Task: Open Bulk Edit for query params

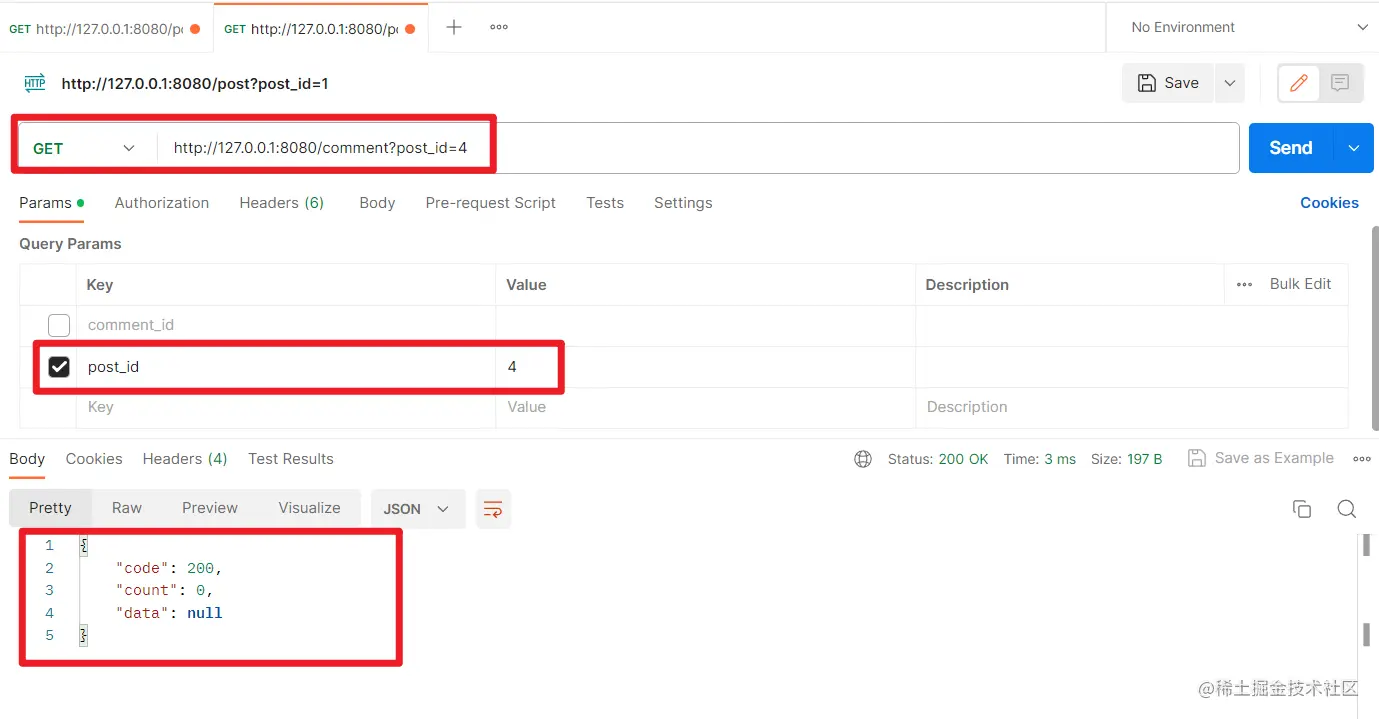Action: click(1300, 284)
